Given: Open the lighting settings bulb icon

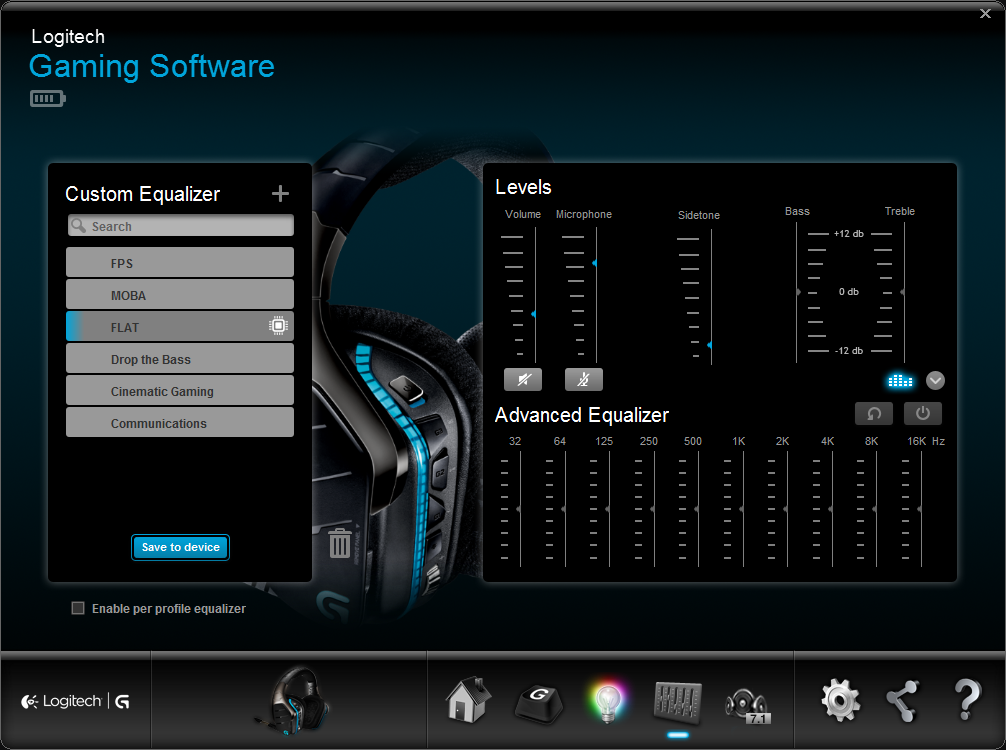Looking at the screenshot, I should 607,700.
